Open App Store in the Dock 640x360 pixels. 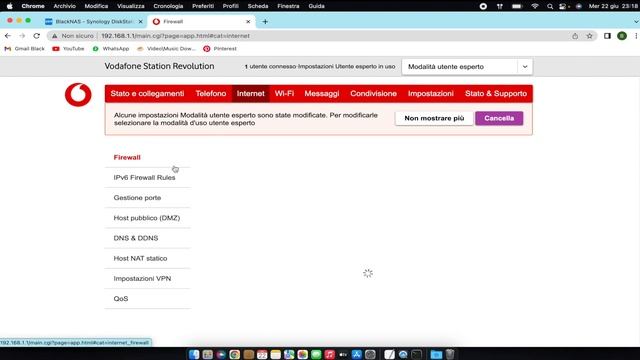click(357, 354)
